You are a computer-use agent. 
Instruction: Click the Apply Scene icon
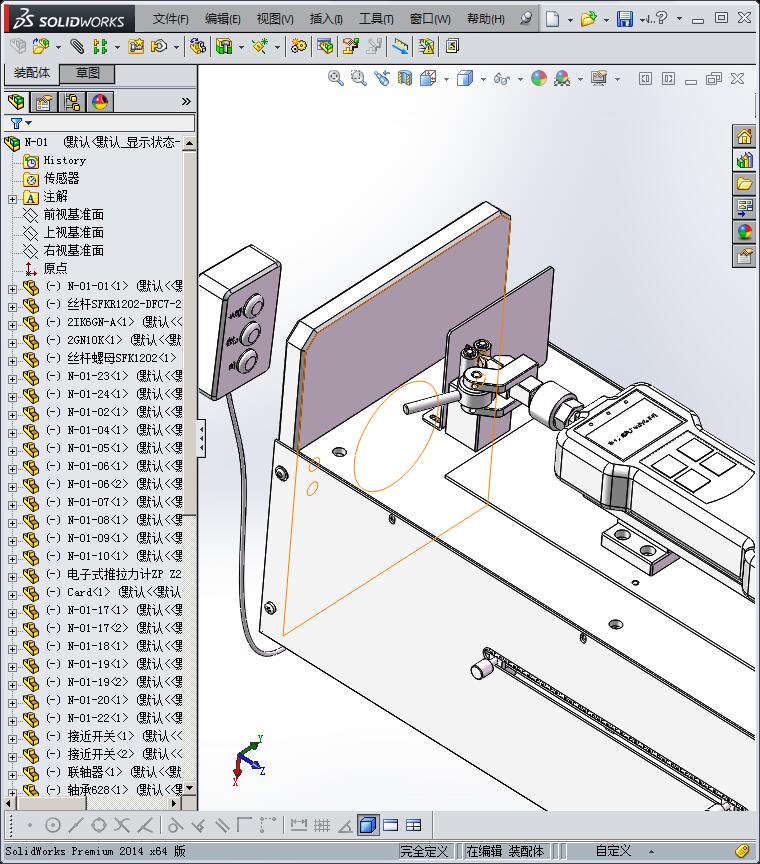(x=562, y=78)
